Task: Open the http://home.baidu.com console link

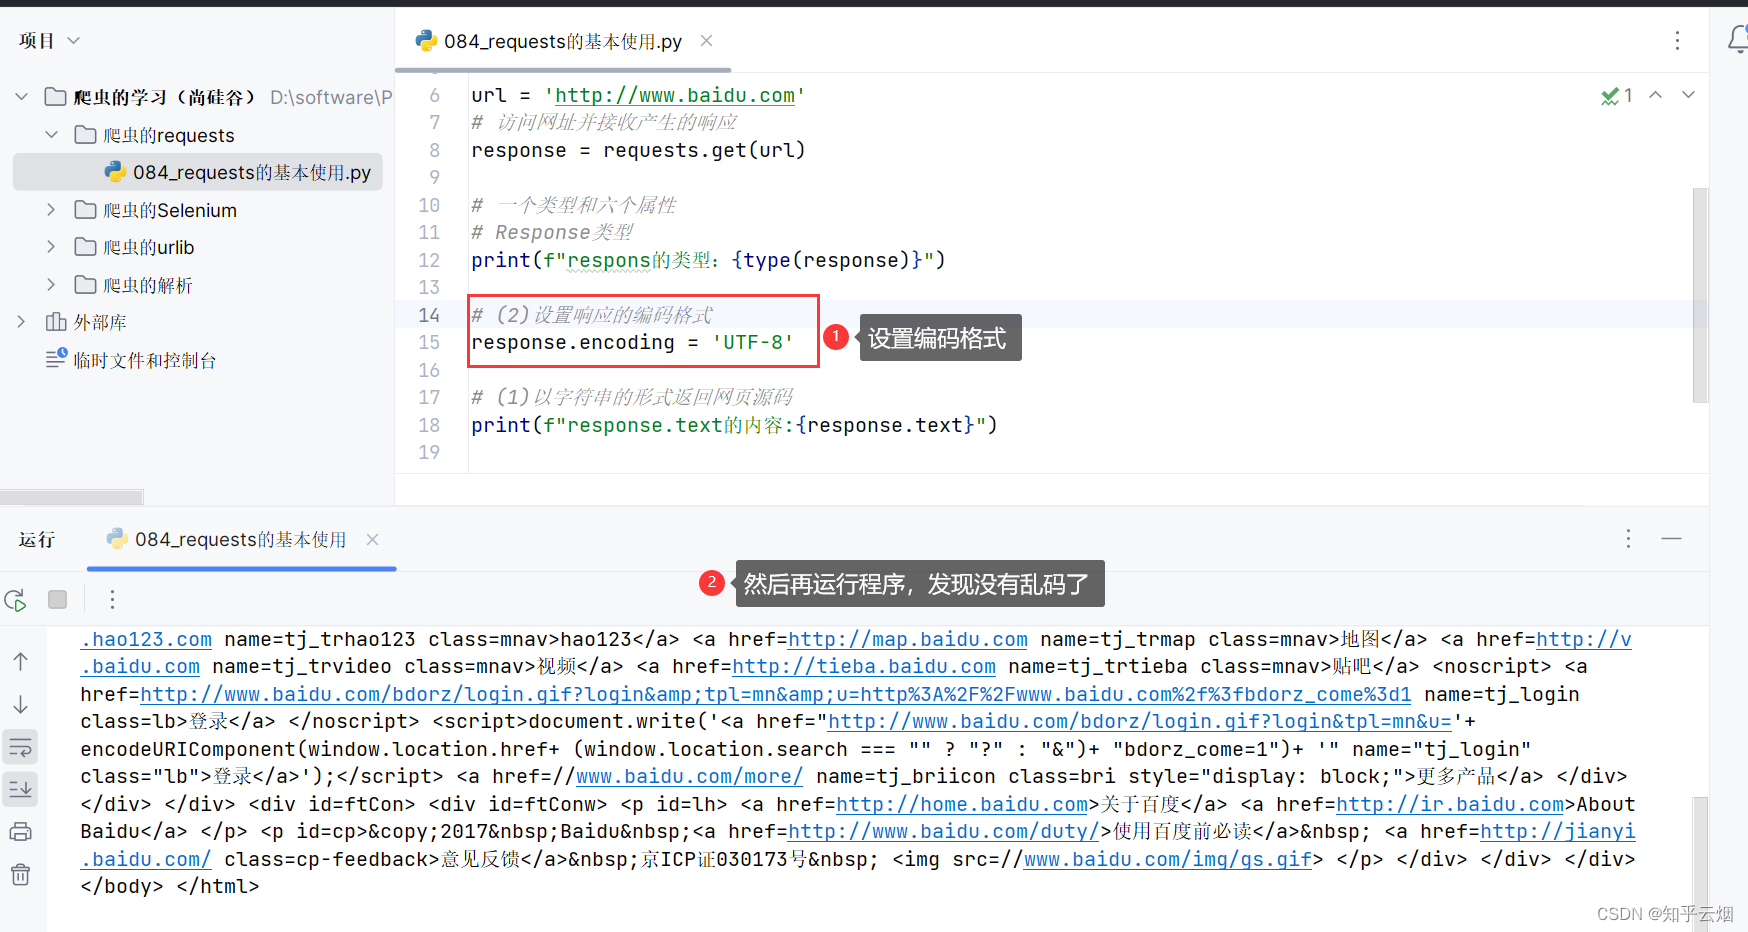Action: pyautogui.click(x=962, y=804)
